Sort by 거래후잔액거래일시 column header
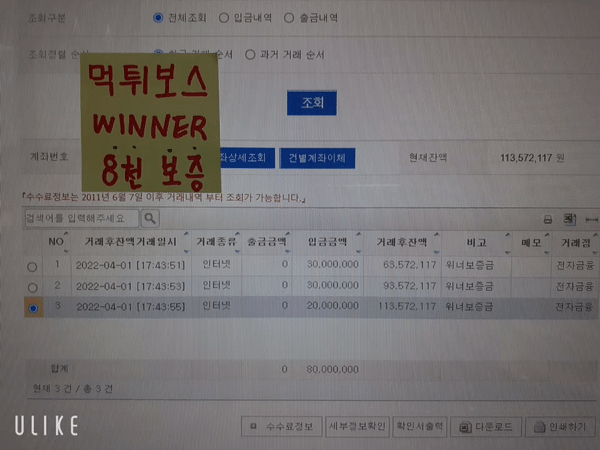600x450 pixels. 131,242
